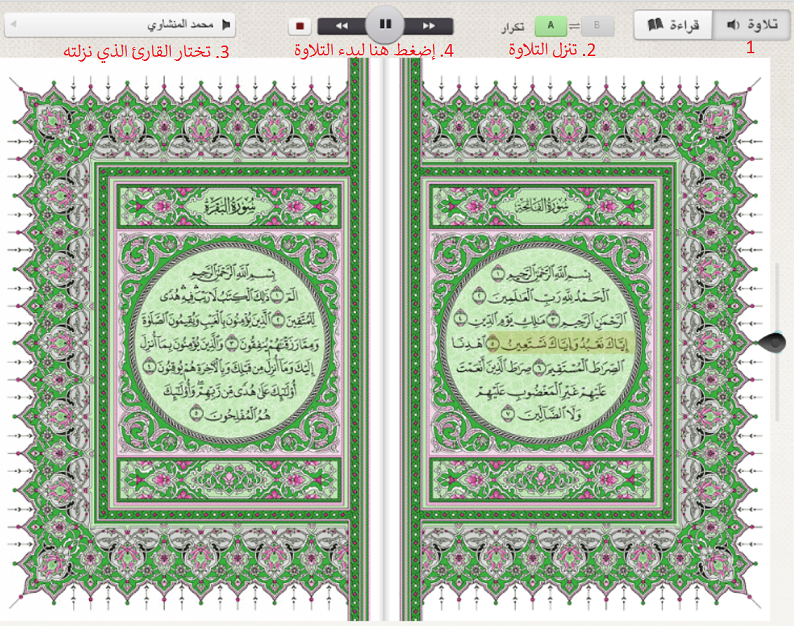Pause the recitation playback
The height and width of the screenshot is (626, 794).
click(x=385, y=23)
